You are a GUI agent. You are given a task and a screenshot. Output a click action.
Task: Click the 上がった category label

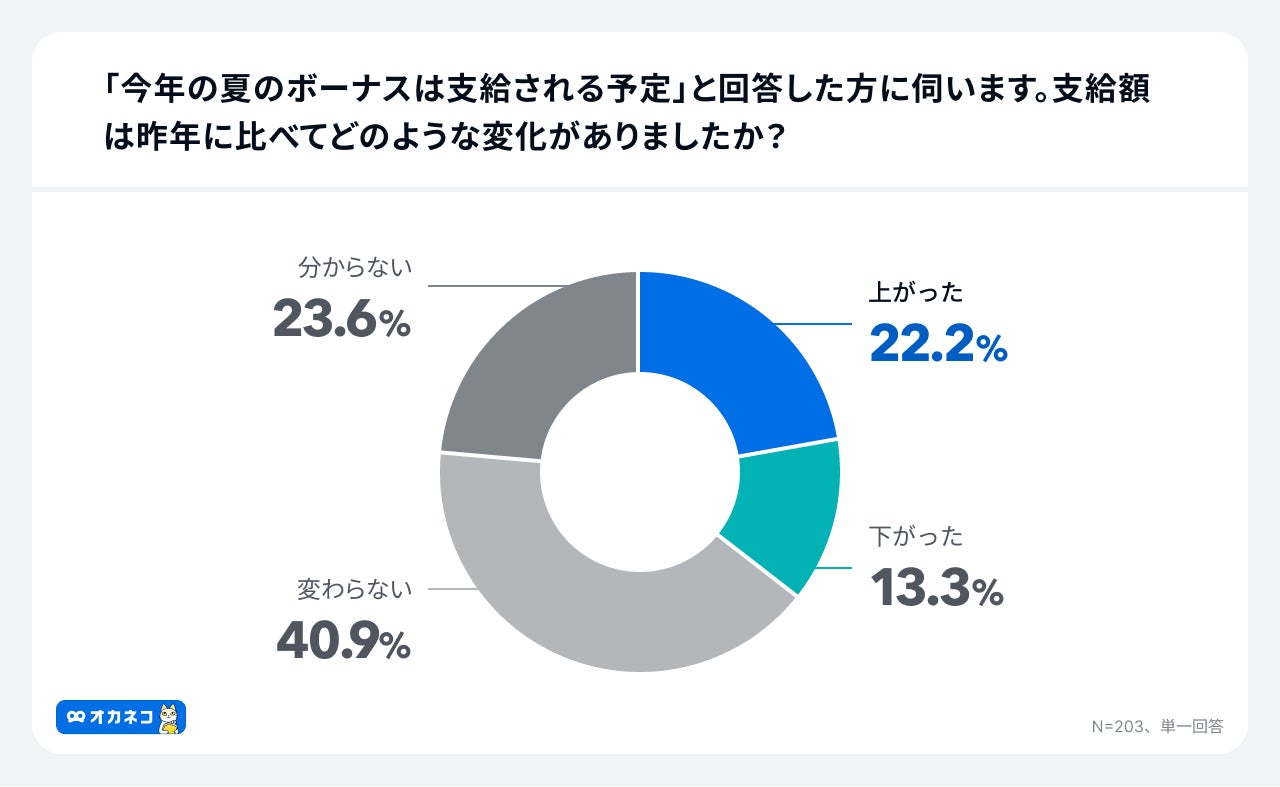[x=916, y=293]
